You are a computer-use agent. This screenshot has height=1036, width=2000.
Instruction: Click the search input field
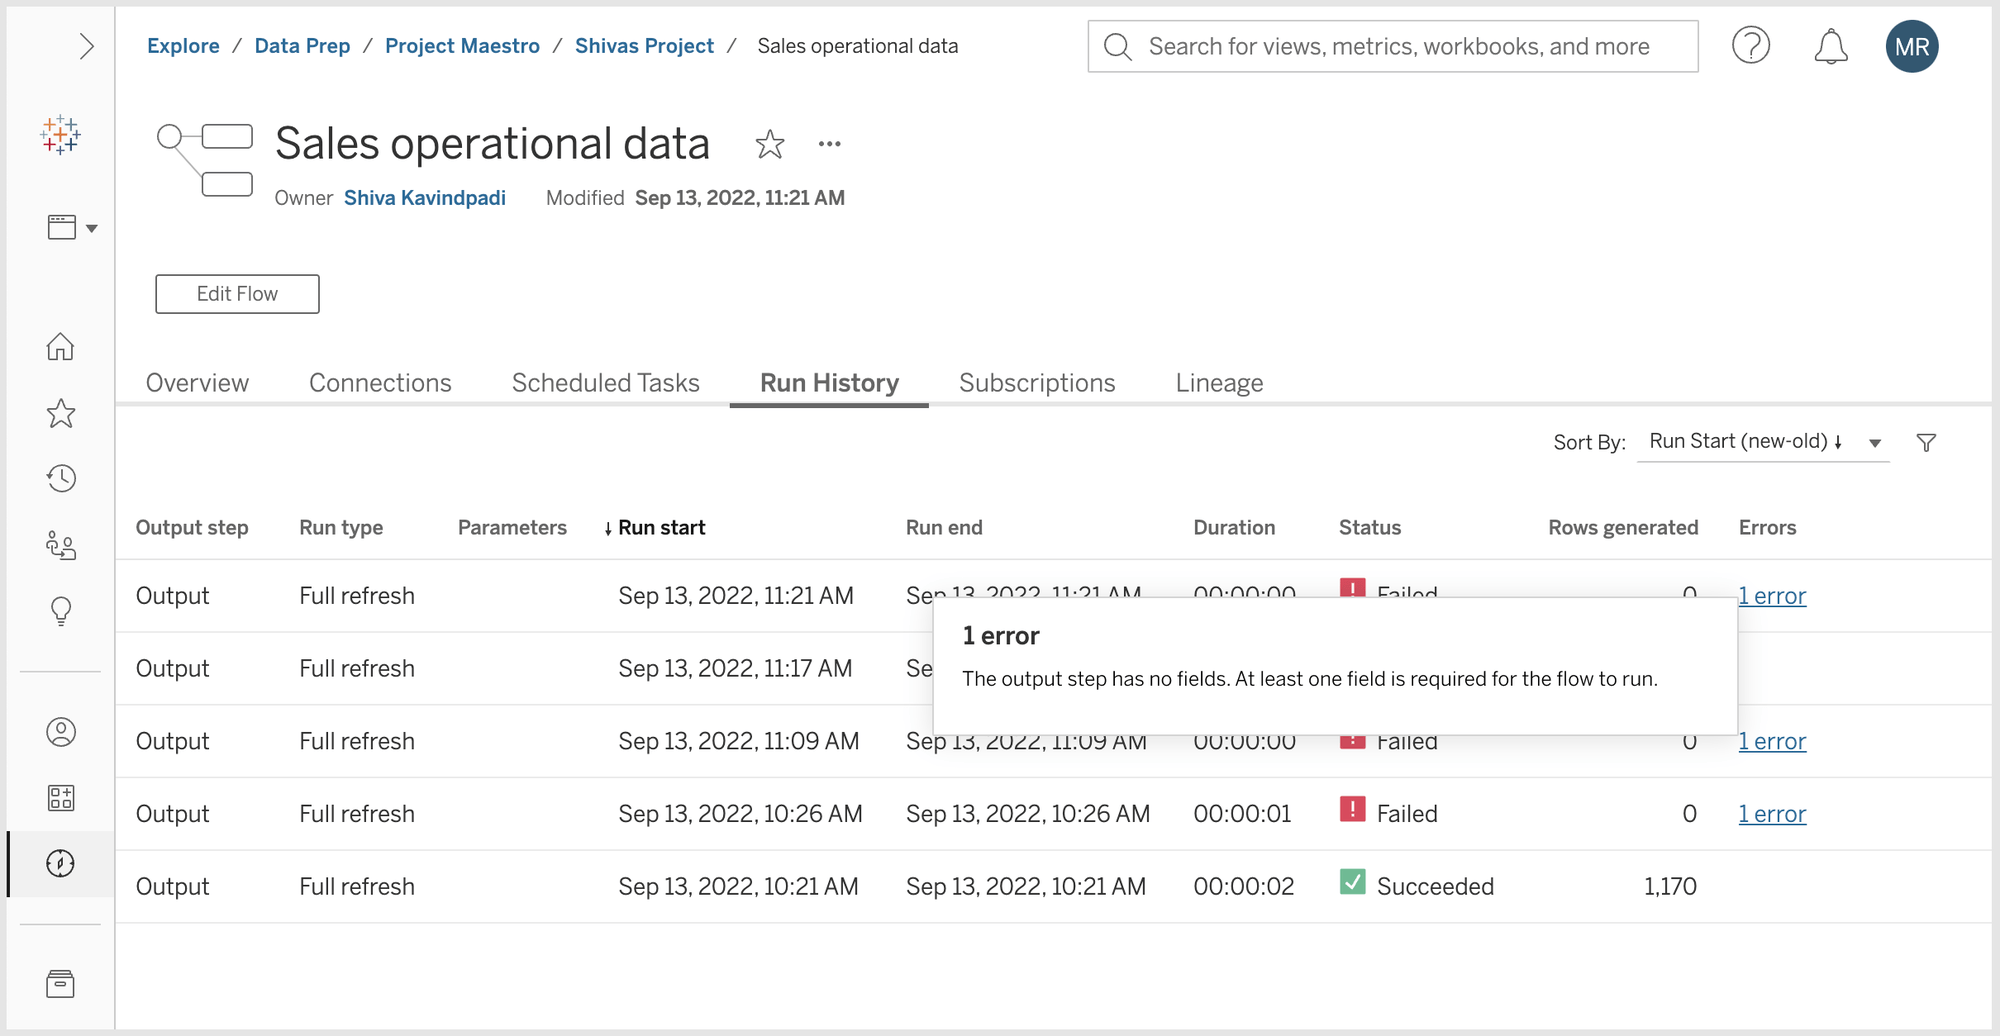(1400, 46)
